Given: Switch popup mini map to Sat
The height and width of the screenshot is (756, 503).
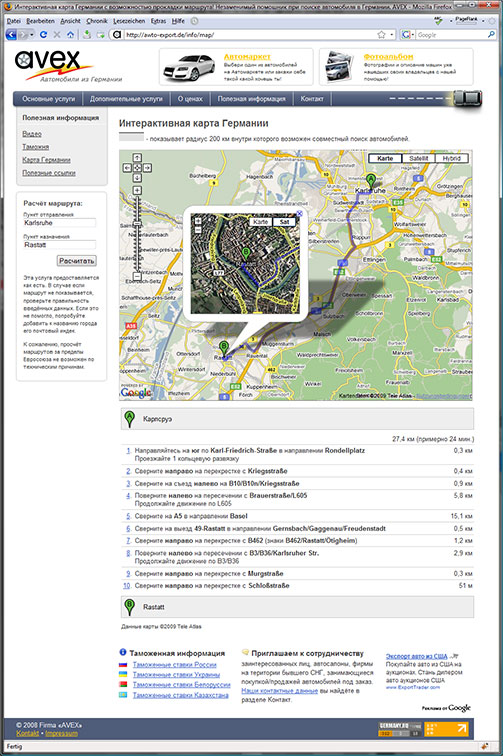Looking at the screenshot, I should [x=285, y=222].
